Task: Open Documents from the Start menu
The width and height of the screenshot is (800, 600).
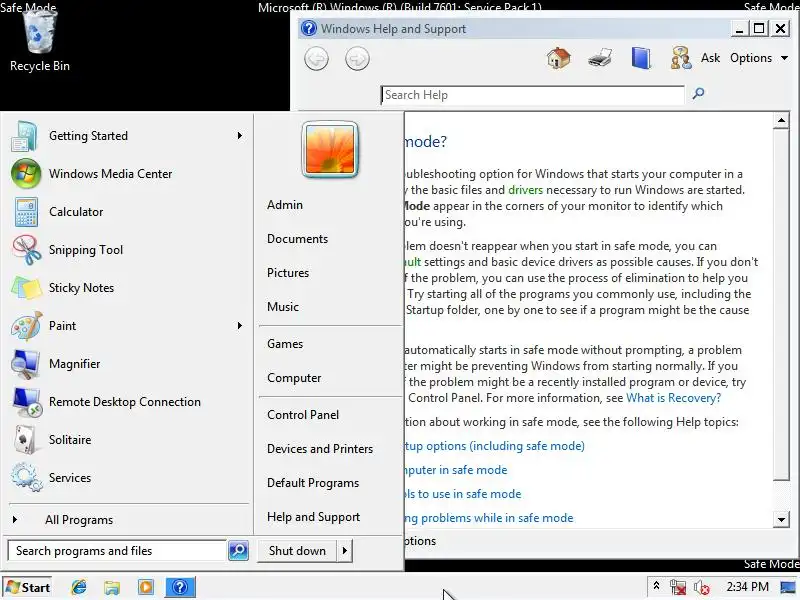Action: click(x=297, y=239)
